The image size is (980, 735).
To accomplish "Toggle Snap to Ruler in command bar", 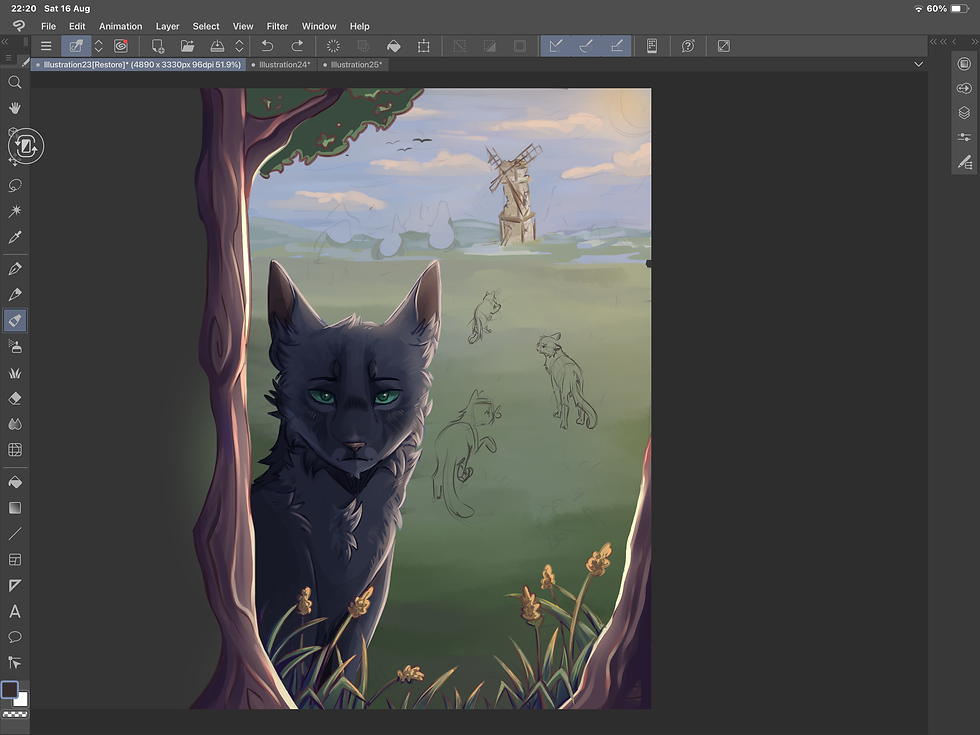I will coord(556,46).
